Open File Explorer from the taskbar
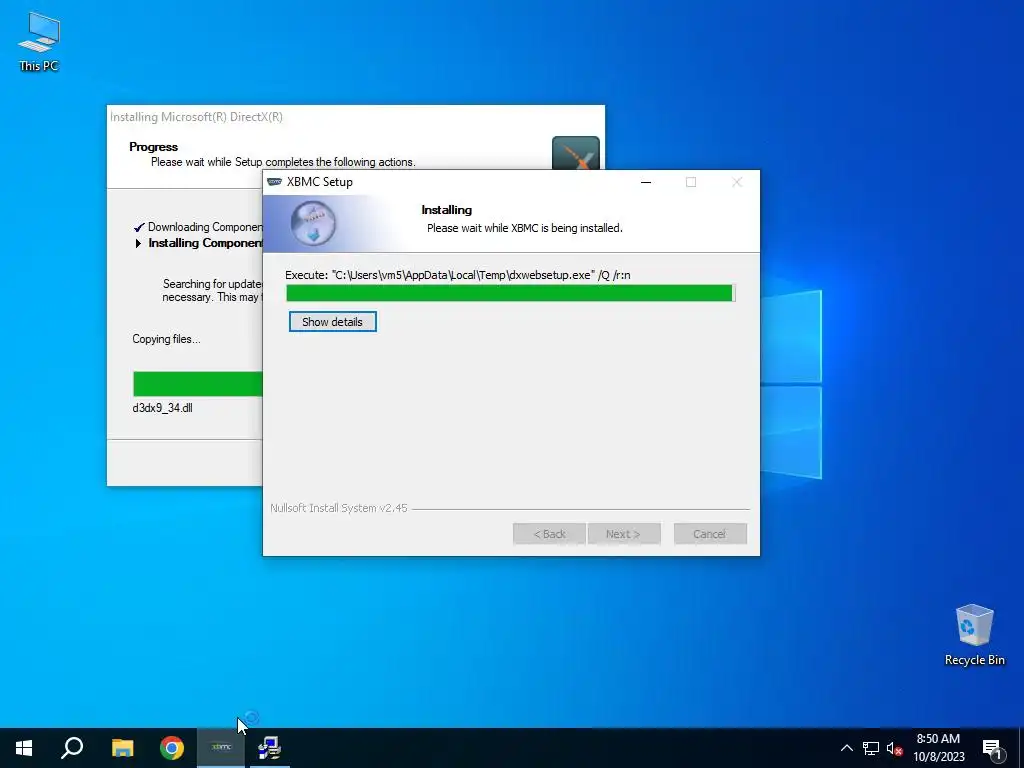The image size is (1024, 768). (122, 748)
